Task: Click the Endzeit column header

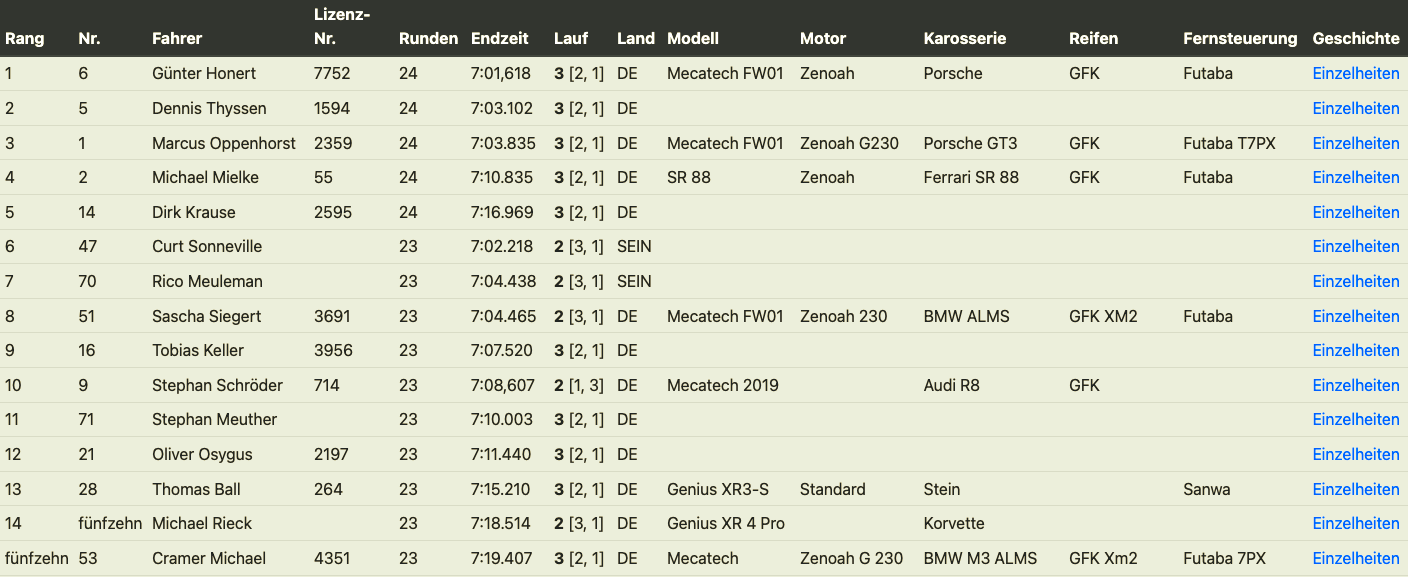Action: pos(500,38)
